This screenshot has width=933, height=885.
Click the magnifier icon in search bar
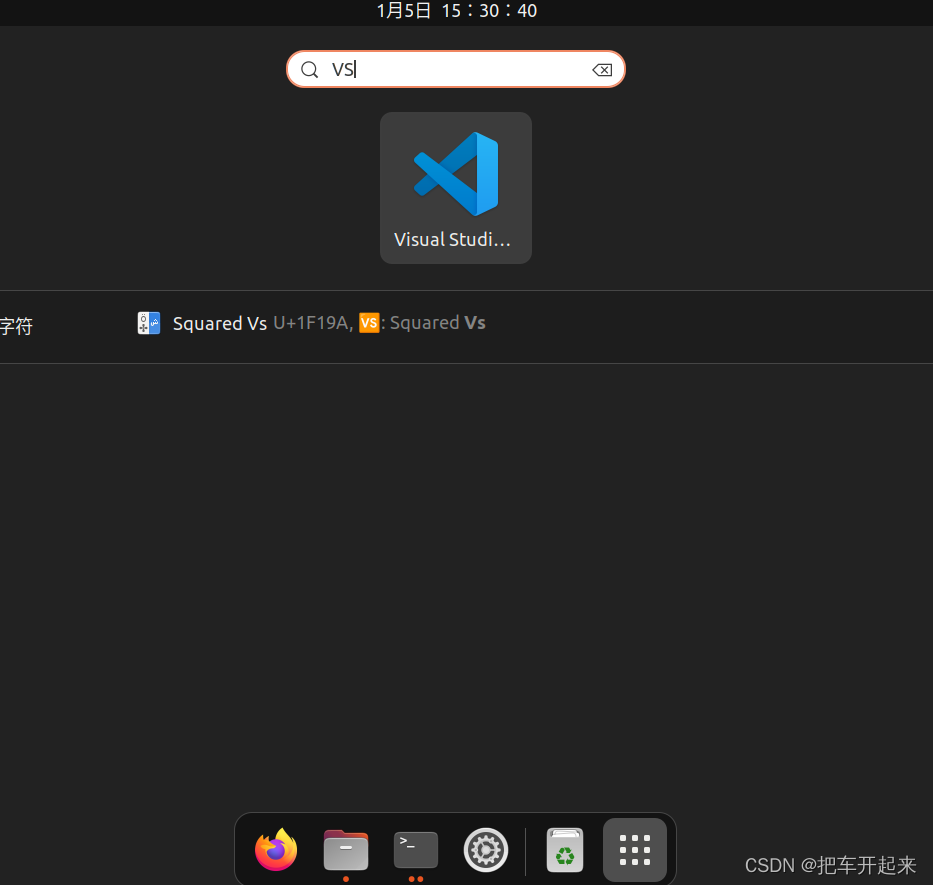point(309,70)
